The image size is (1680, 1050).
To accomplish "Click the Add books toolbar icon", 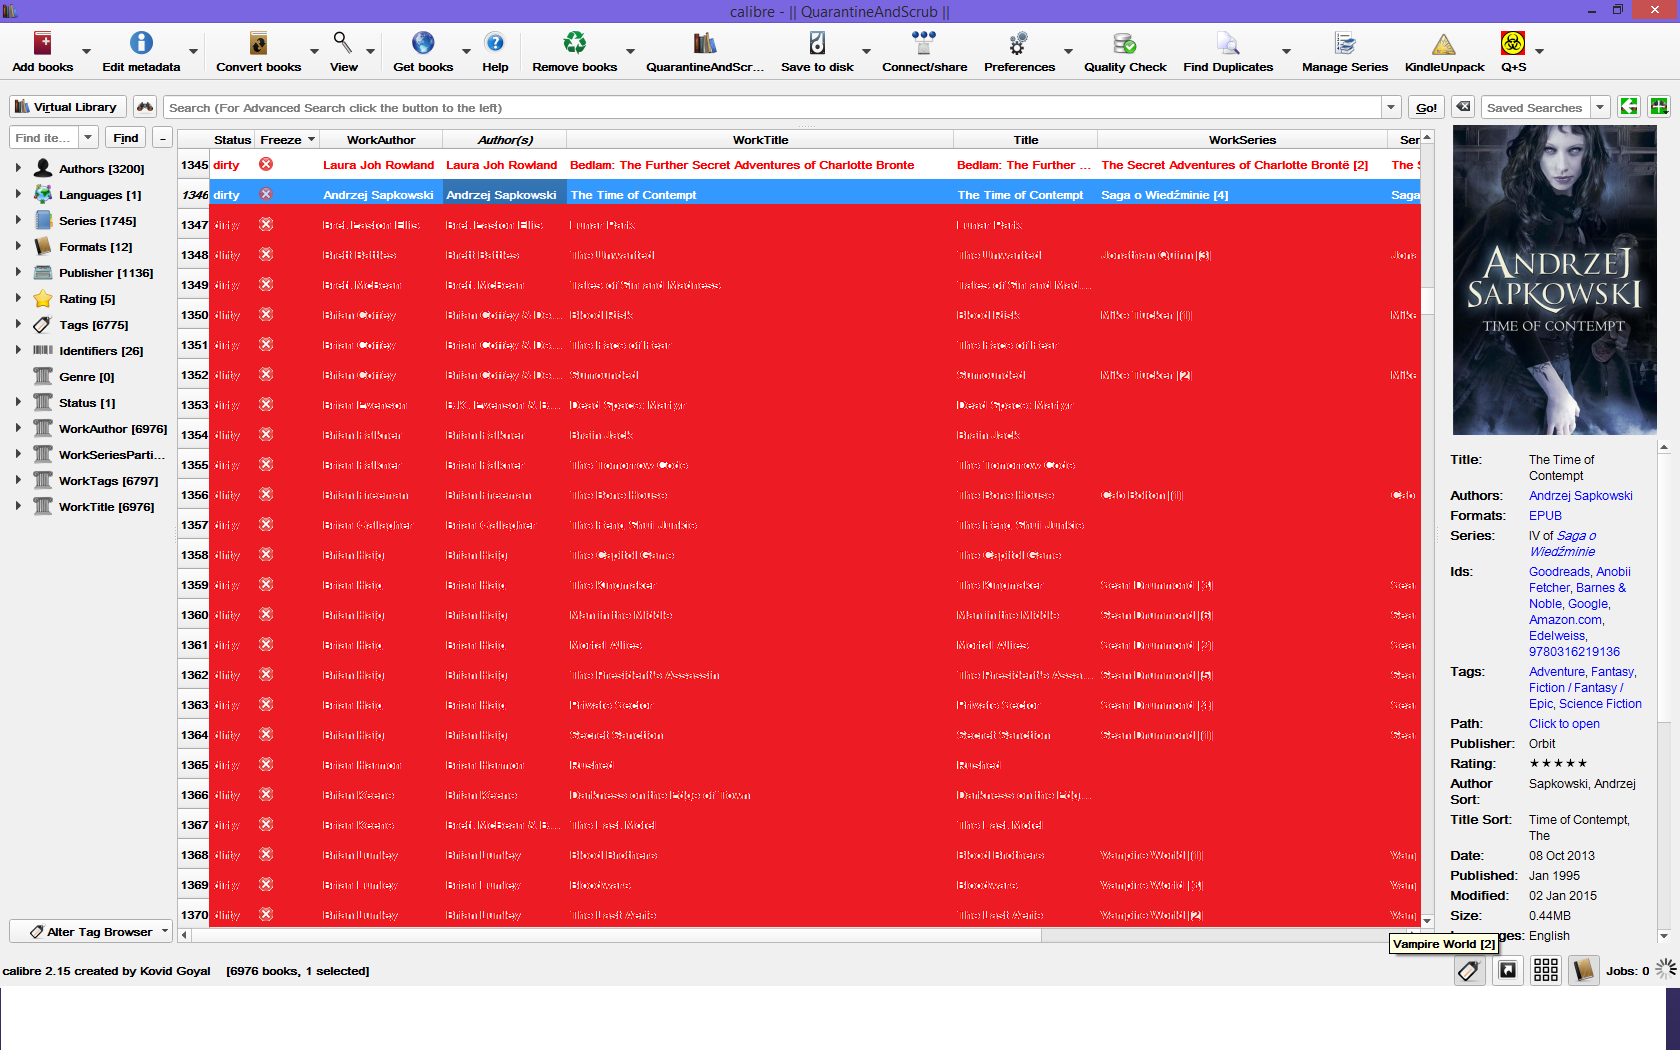I will coord(42,44).
